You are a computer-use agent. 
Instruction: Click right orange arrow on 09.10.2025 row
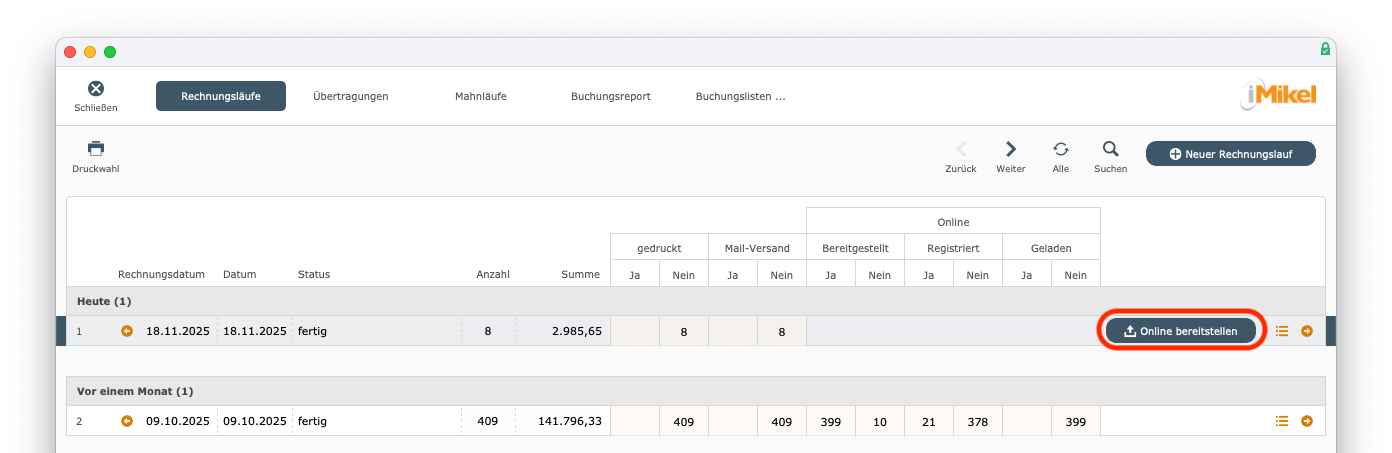pos(1307,421)
